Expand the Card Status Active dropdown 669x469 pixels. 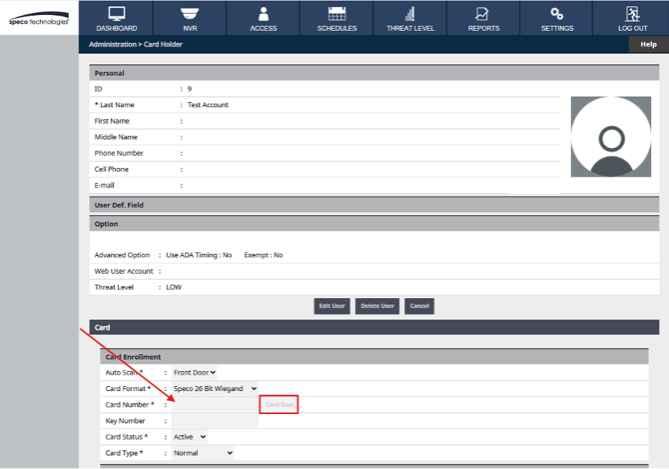pyautogui.click(x=189, y=437)
